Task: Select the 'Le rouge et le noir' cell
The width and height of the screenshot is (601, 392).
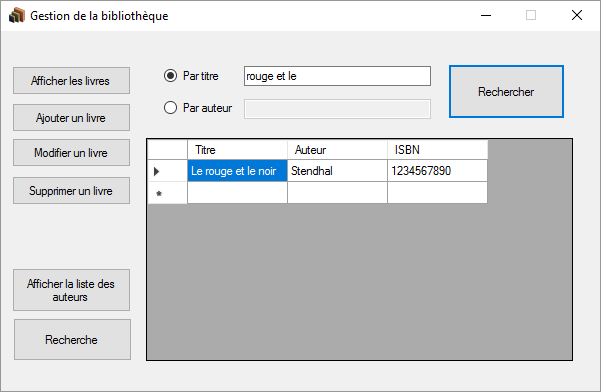Action: [x=237, y=171]
